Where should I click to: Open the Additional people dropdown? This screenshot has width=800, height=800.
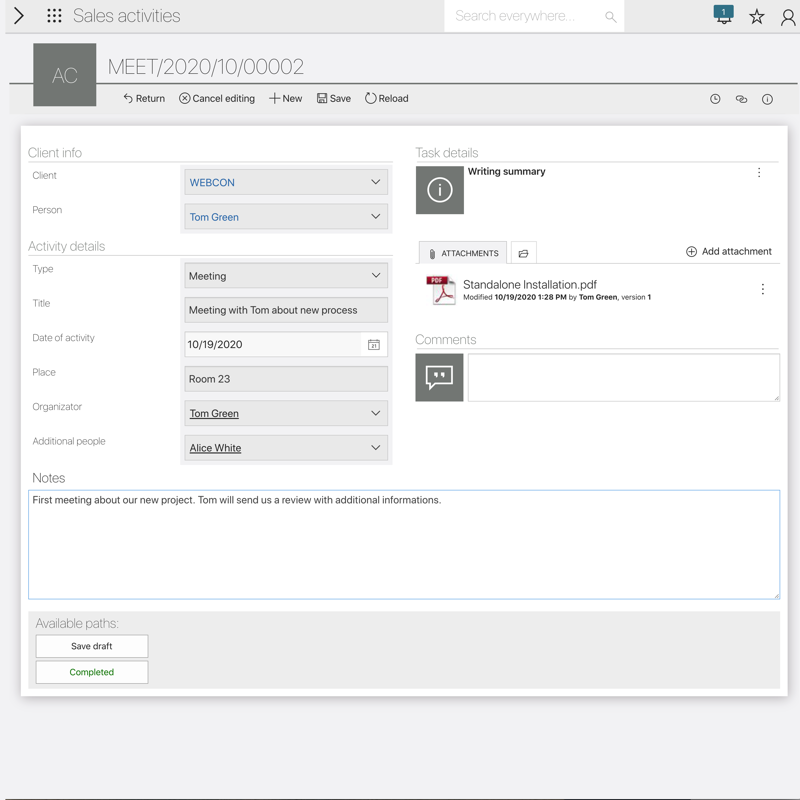[285, 448]
